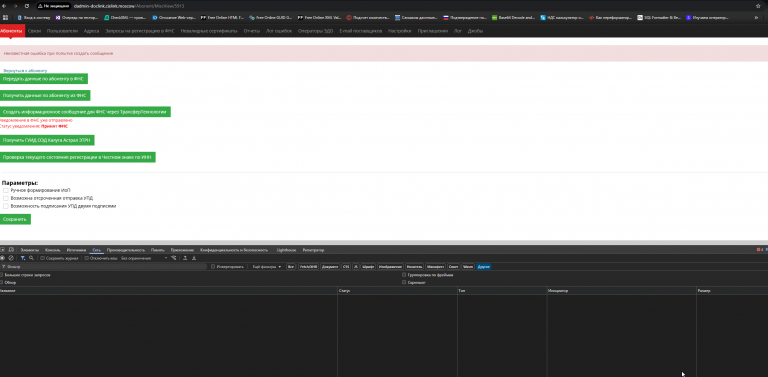768x377 pixels.
Task: Switch to DevTools 'Приложение' tab
Action: pyautogui.click(x=182, y=250)
